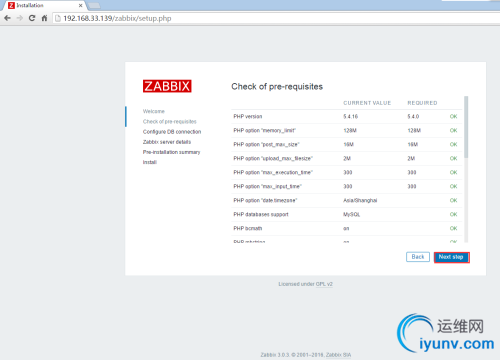Select Pre-installation summary step
This screenshot has width=500, height=360.
tap(171, 152)
